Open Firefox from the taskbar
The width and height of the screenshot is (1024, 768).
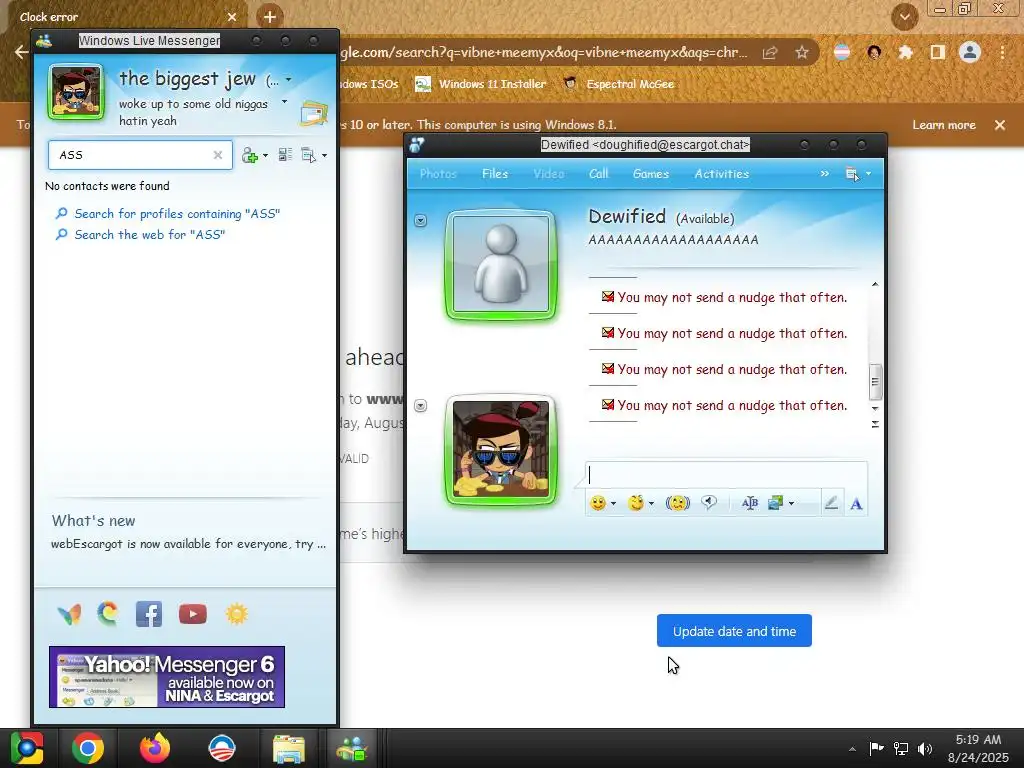coord(155,748)
